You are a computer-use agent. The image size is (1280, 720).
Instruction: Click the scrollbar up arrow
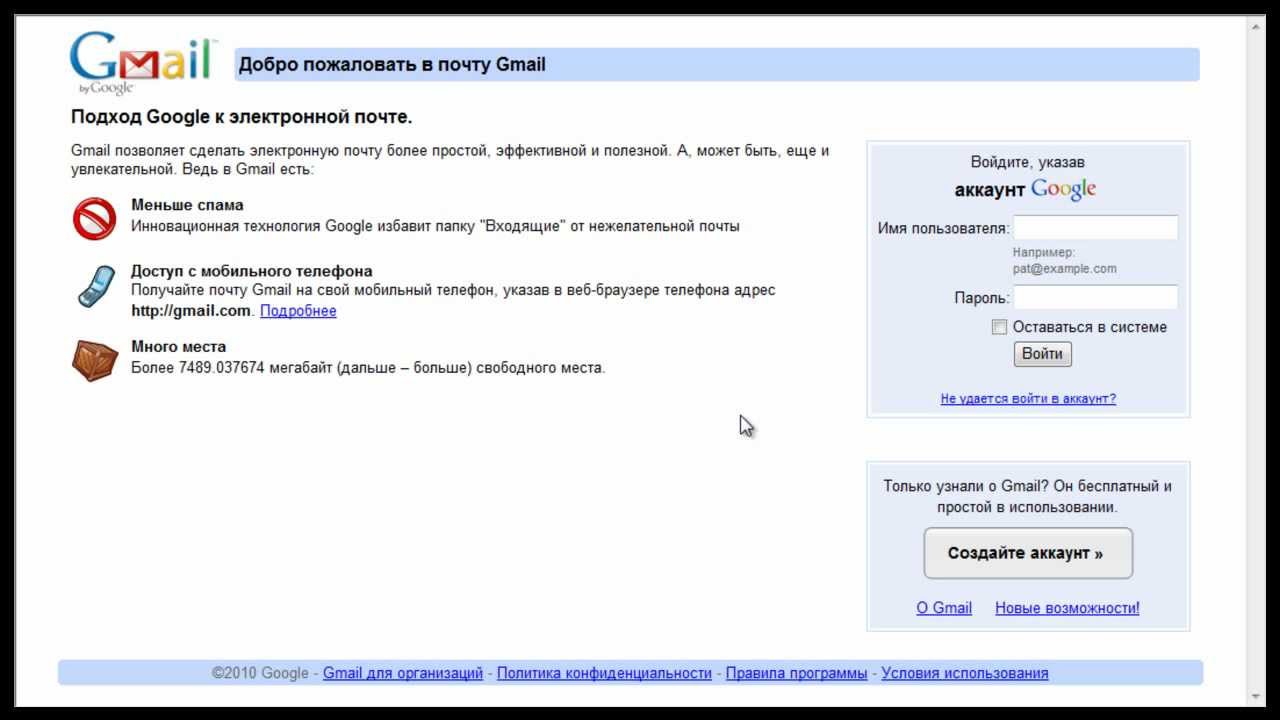coord(1255,27)
